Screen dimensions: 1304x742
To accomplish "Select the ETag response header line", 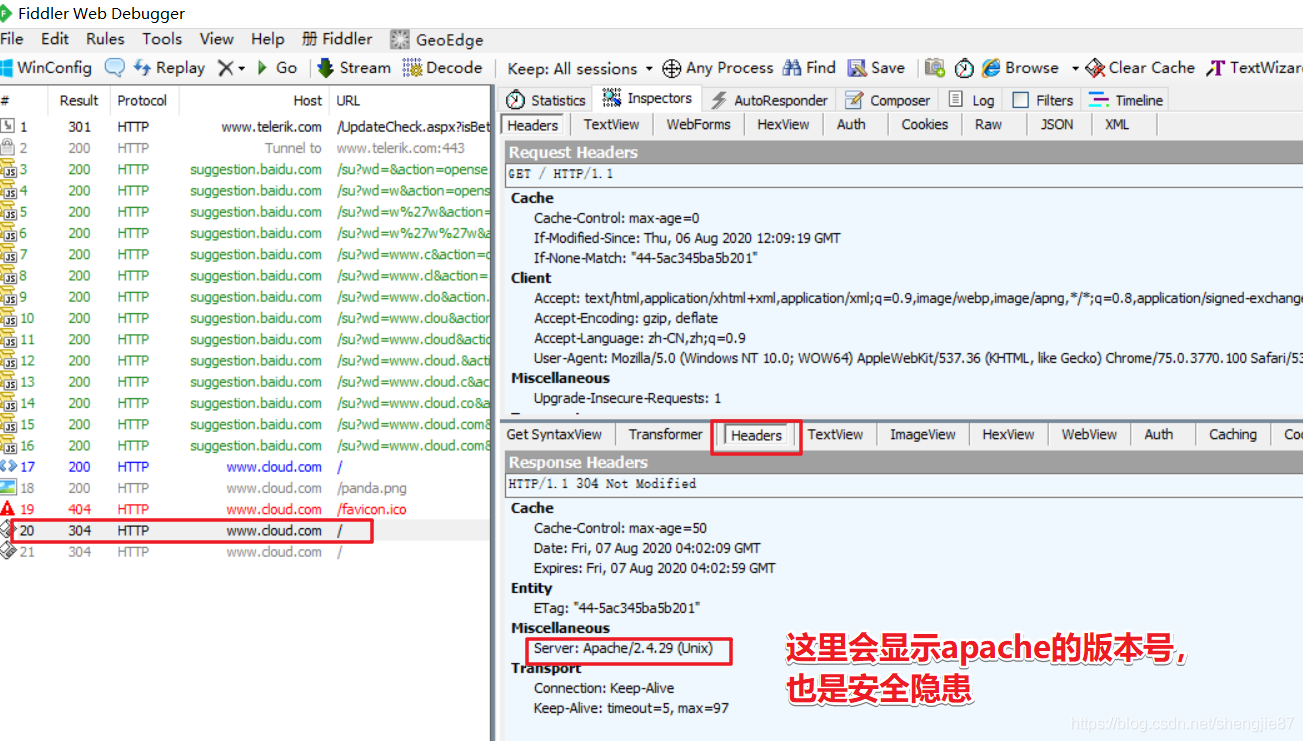I will 617,608.
